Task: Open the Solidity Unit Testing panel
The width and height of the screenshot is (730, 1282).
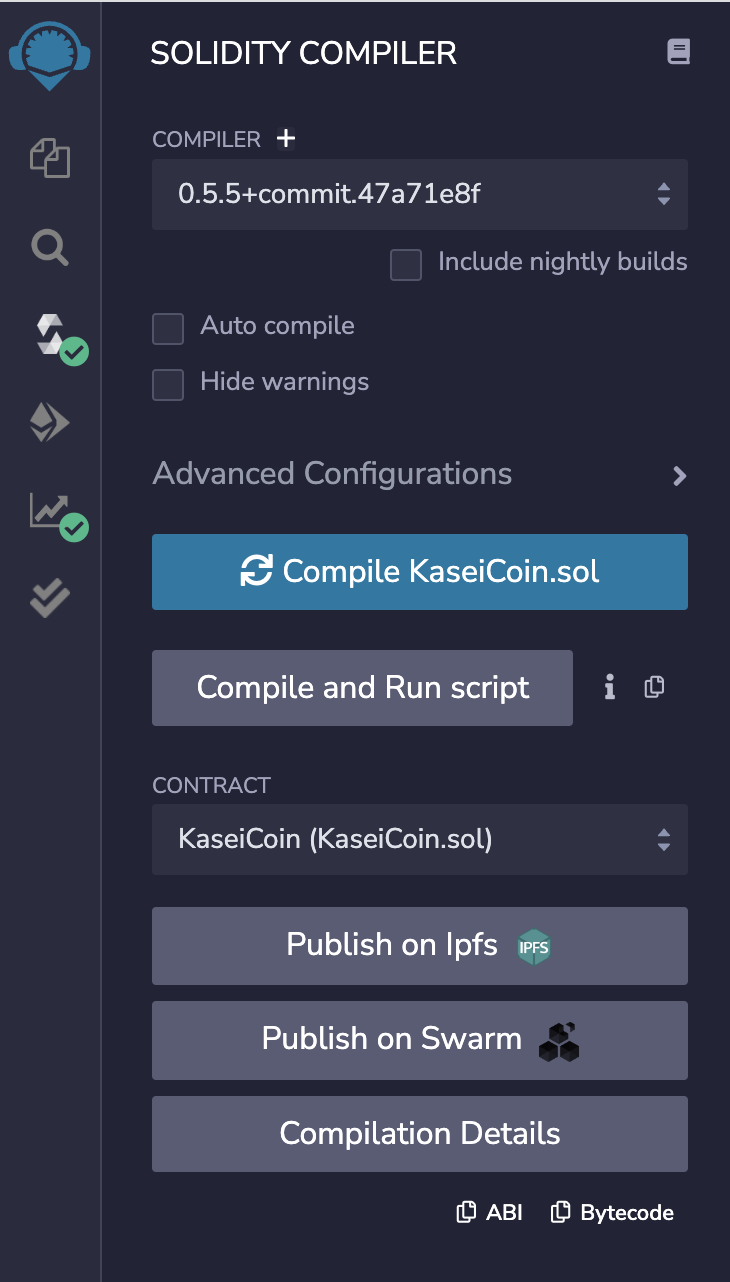Action: tap(49, 597)
